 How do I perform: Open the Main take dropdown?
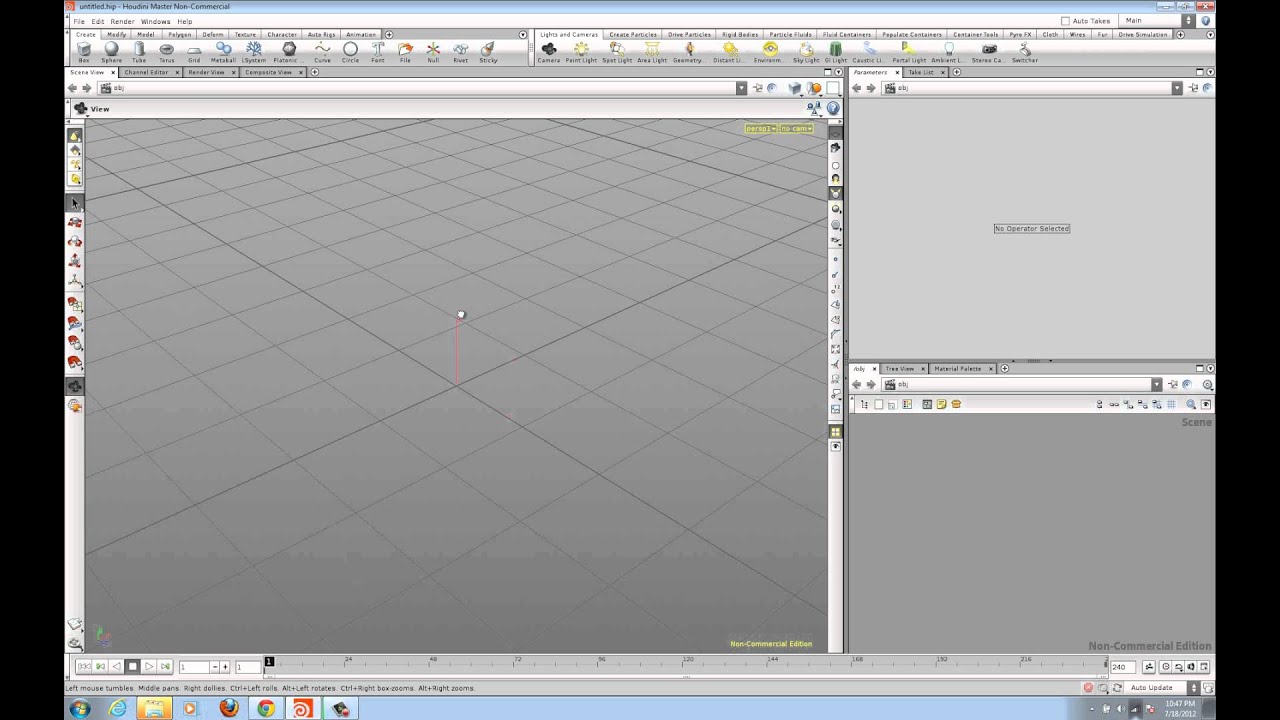pyautogui.click(x=1156, y=20)
